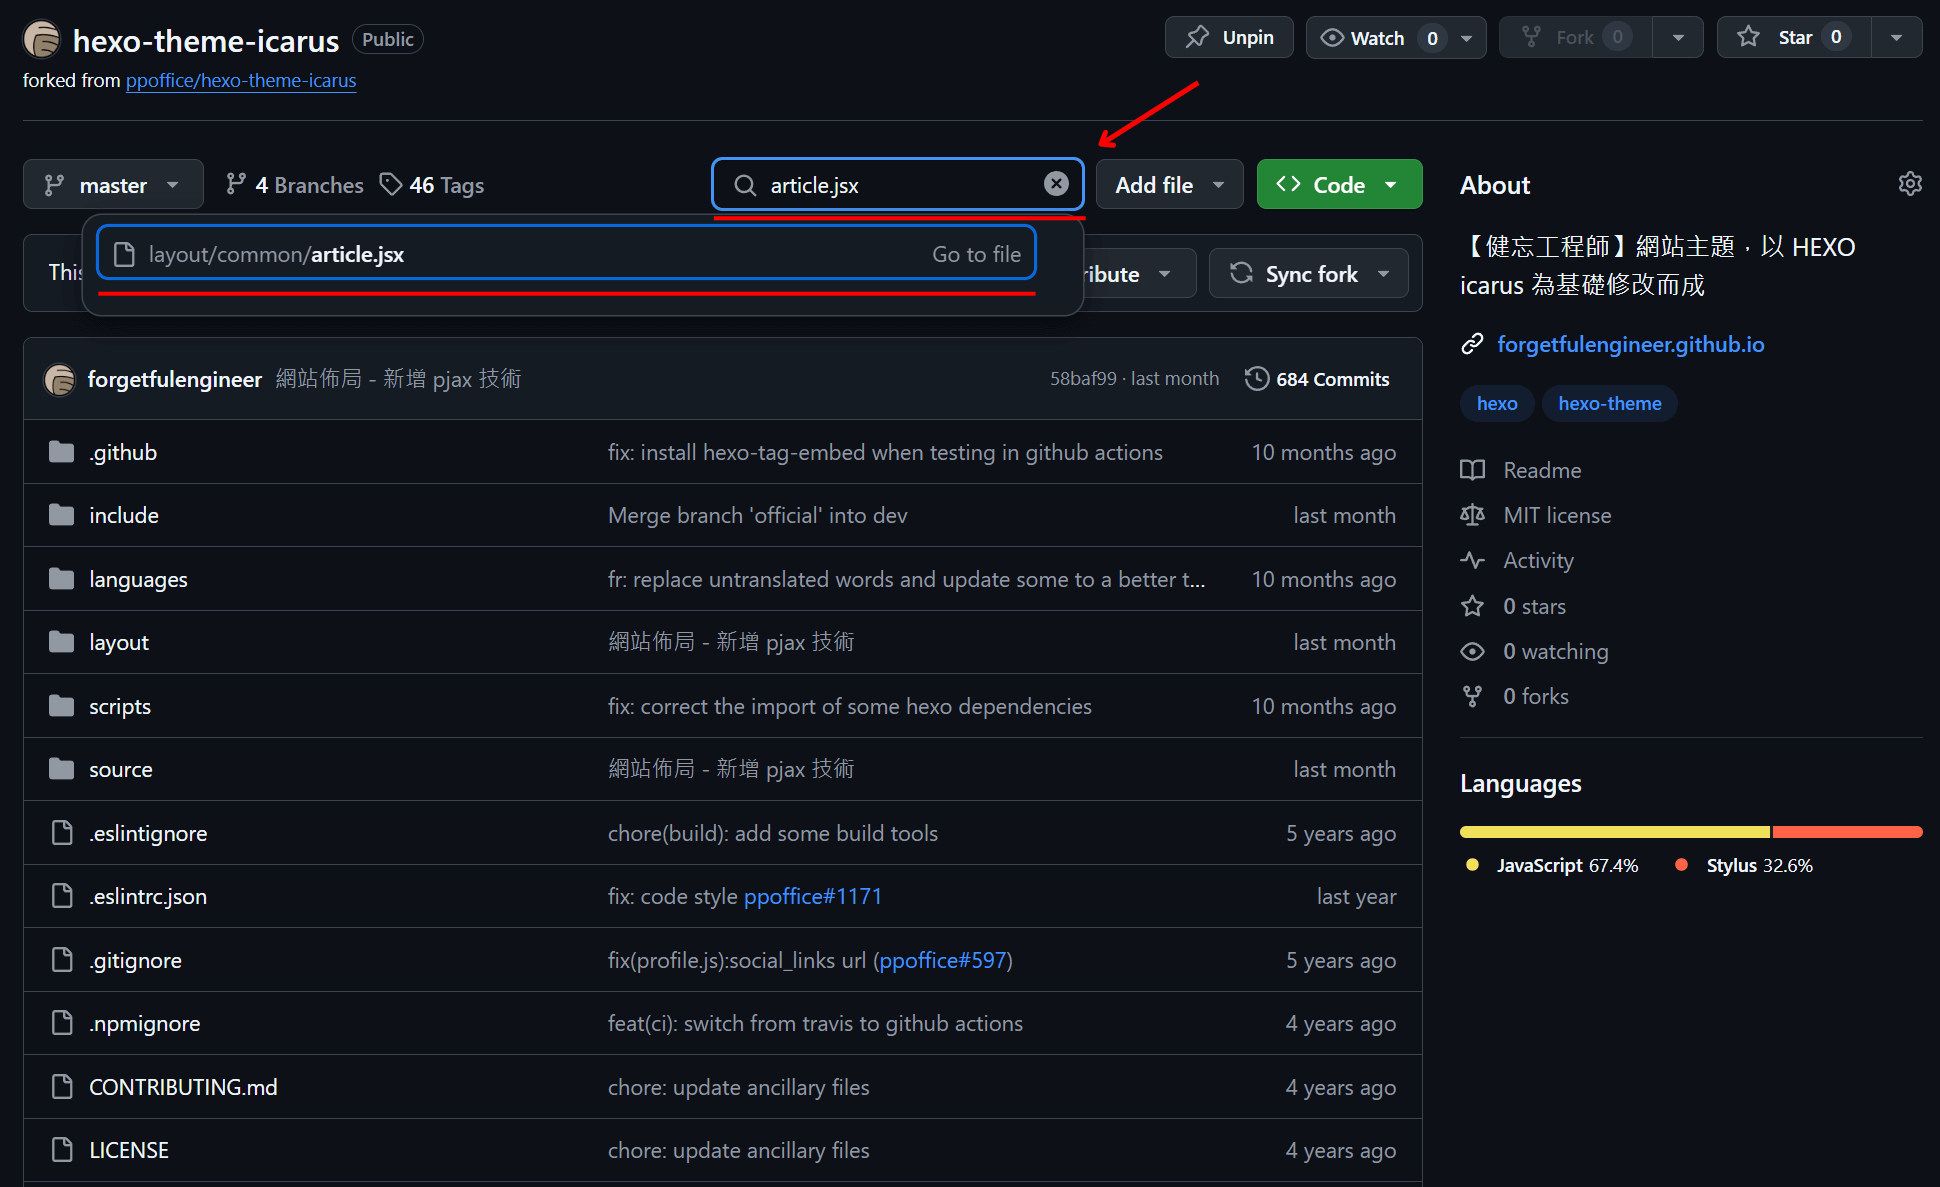
Task: Select the hexo-theme topic tag
Action: (1609, 403)
